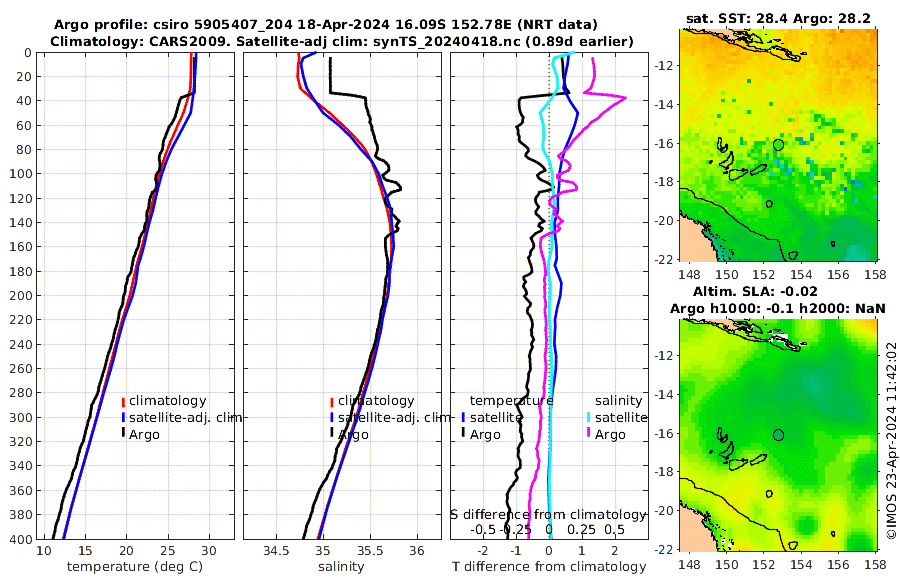Click the '-14' latitude tick on the SLA map
Viewport: 900px width, 580px height.
point(663,395)
